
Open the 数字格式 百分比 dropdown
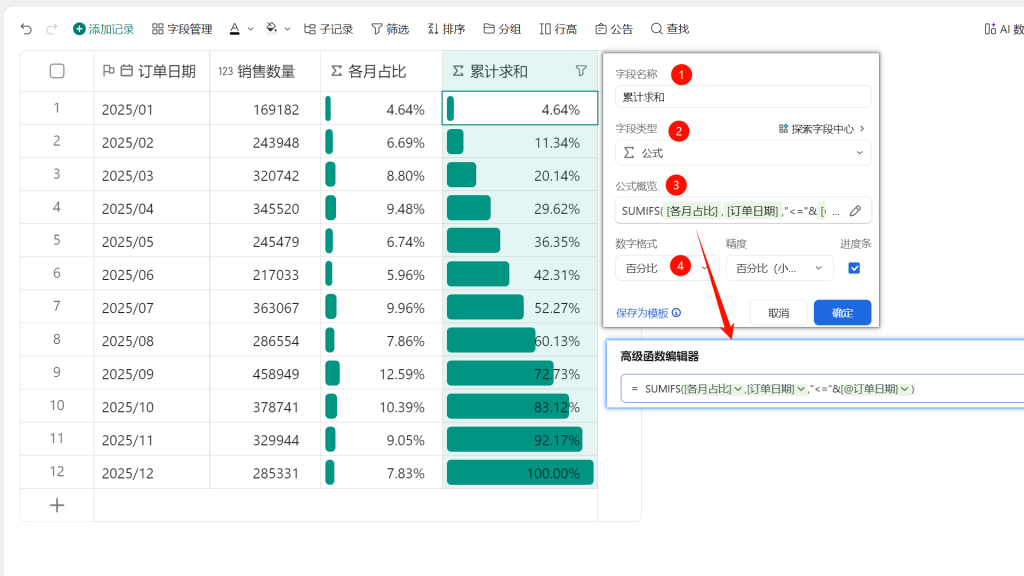(x=667, y=268)
